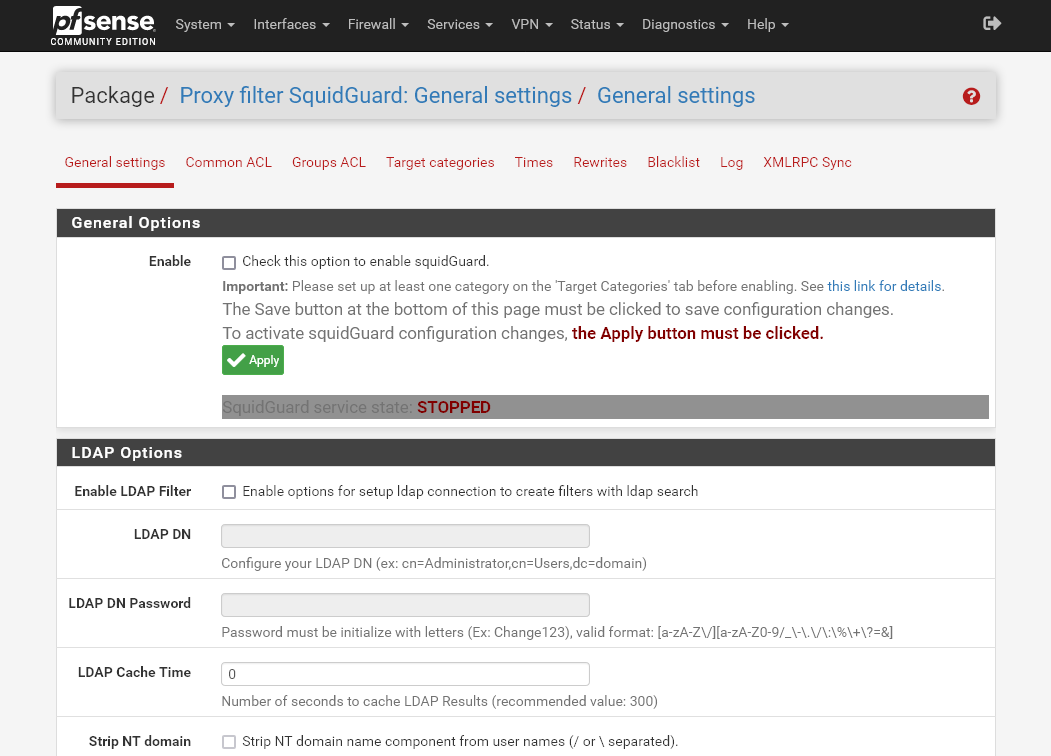Focus the LDAP Cache Time field
Viewport: 1051px width, 756px height.
pyautogui.click(x=405, y=674)
